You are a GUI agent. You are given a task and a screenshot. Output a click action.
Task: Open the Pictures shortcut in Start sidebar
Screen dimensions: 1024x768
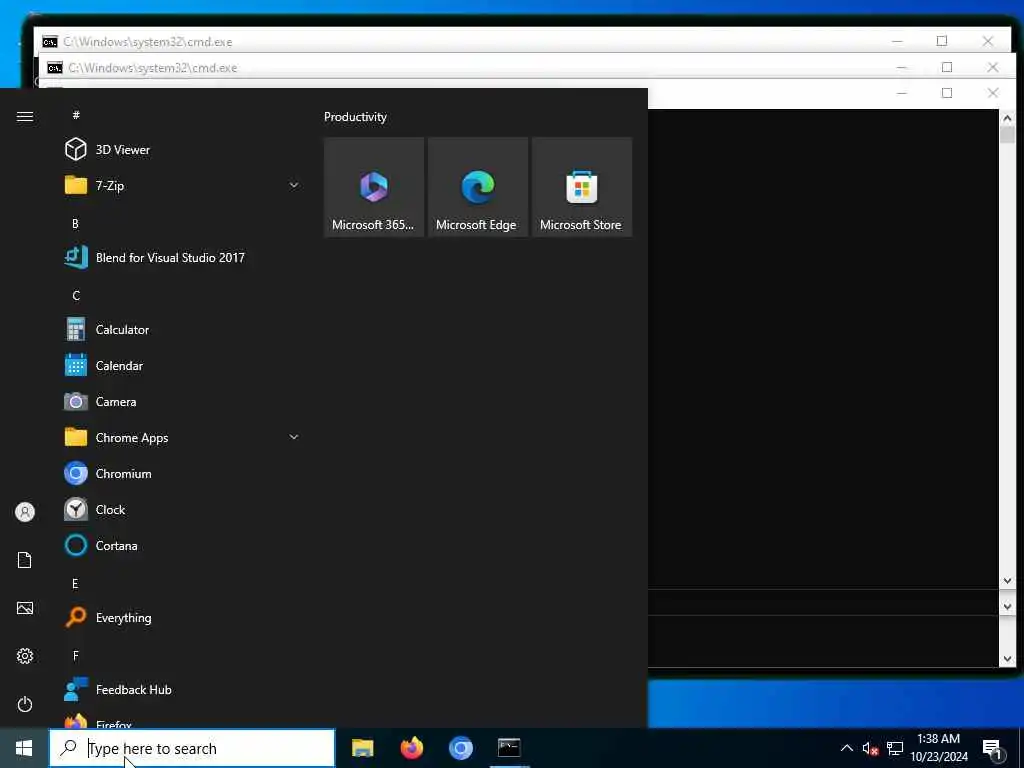point(25,608)
